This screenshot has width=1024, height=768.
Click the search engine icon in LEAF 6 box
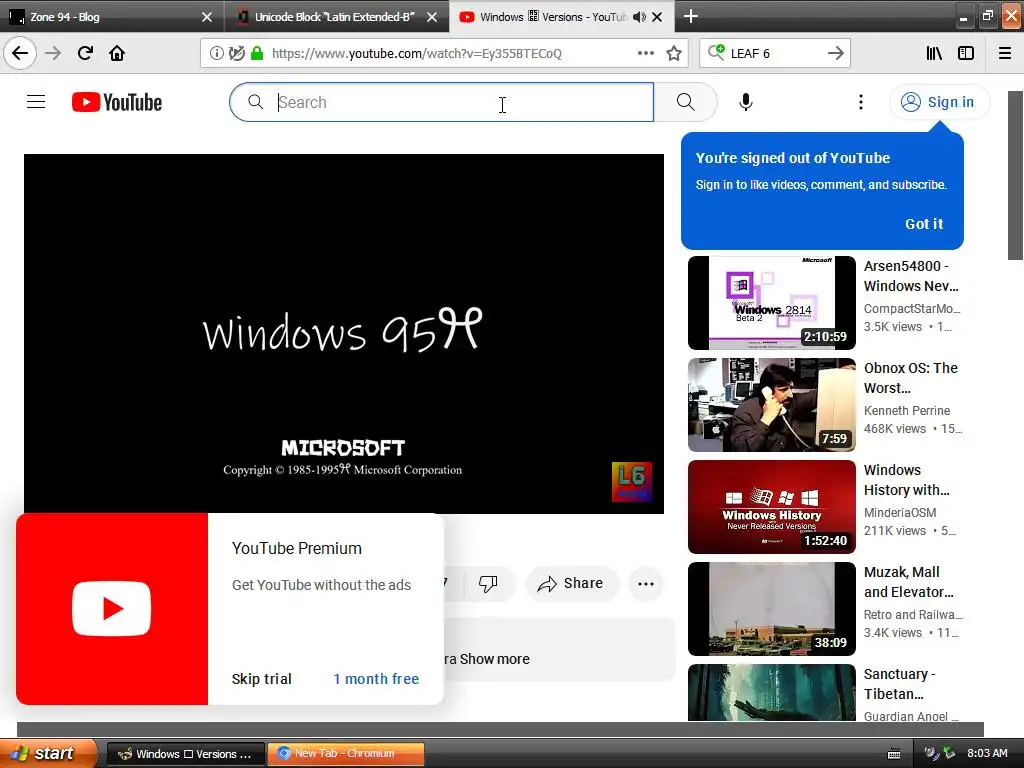[x=716, y=52]
